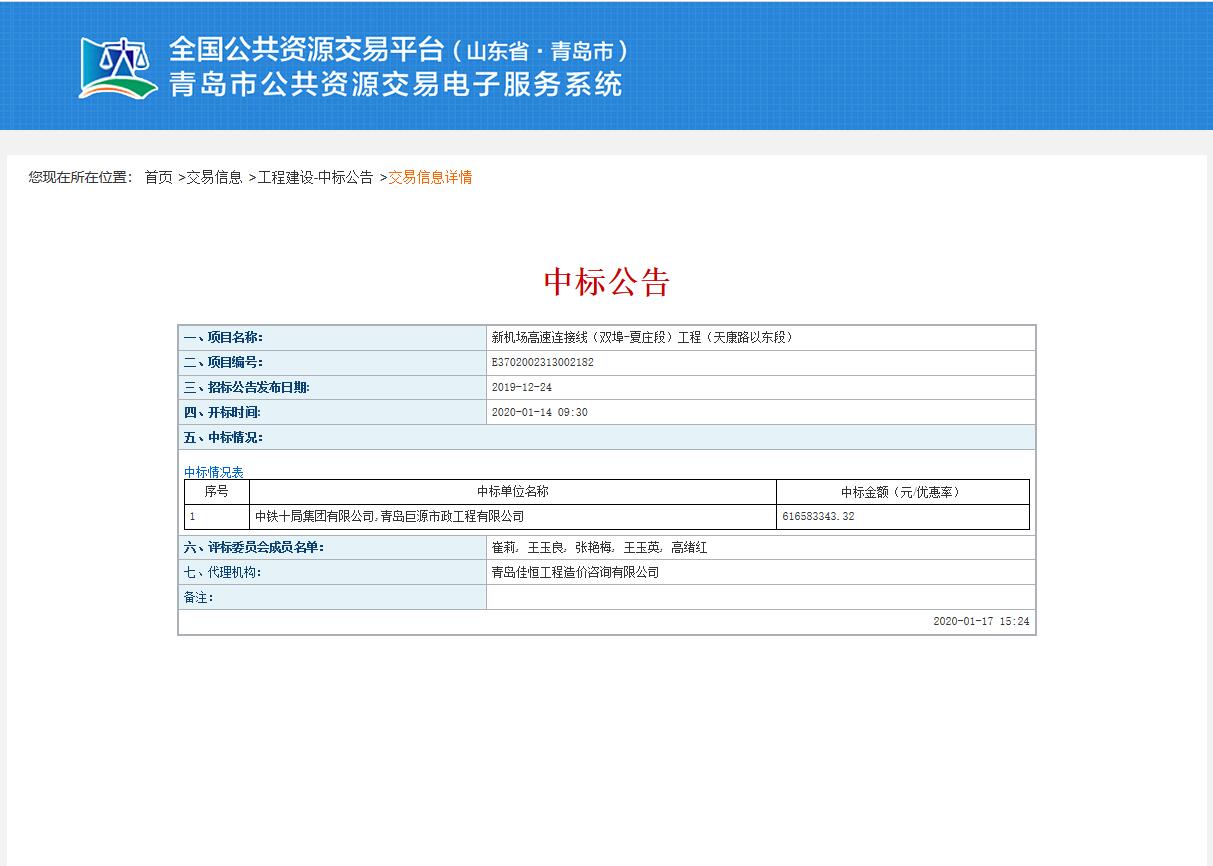
Task: Go to 首页 in the breadcrumb
Action: click(x=158, y=178)
